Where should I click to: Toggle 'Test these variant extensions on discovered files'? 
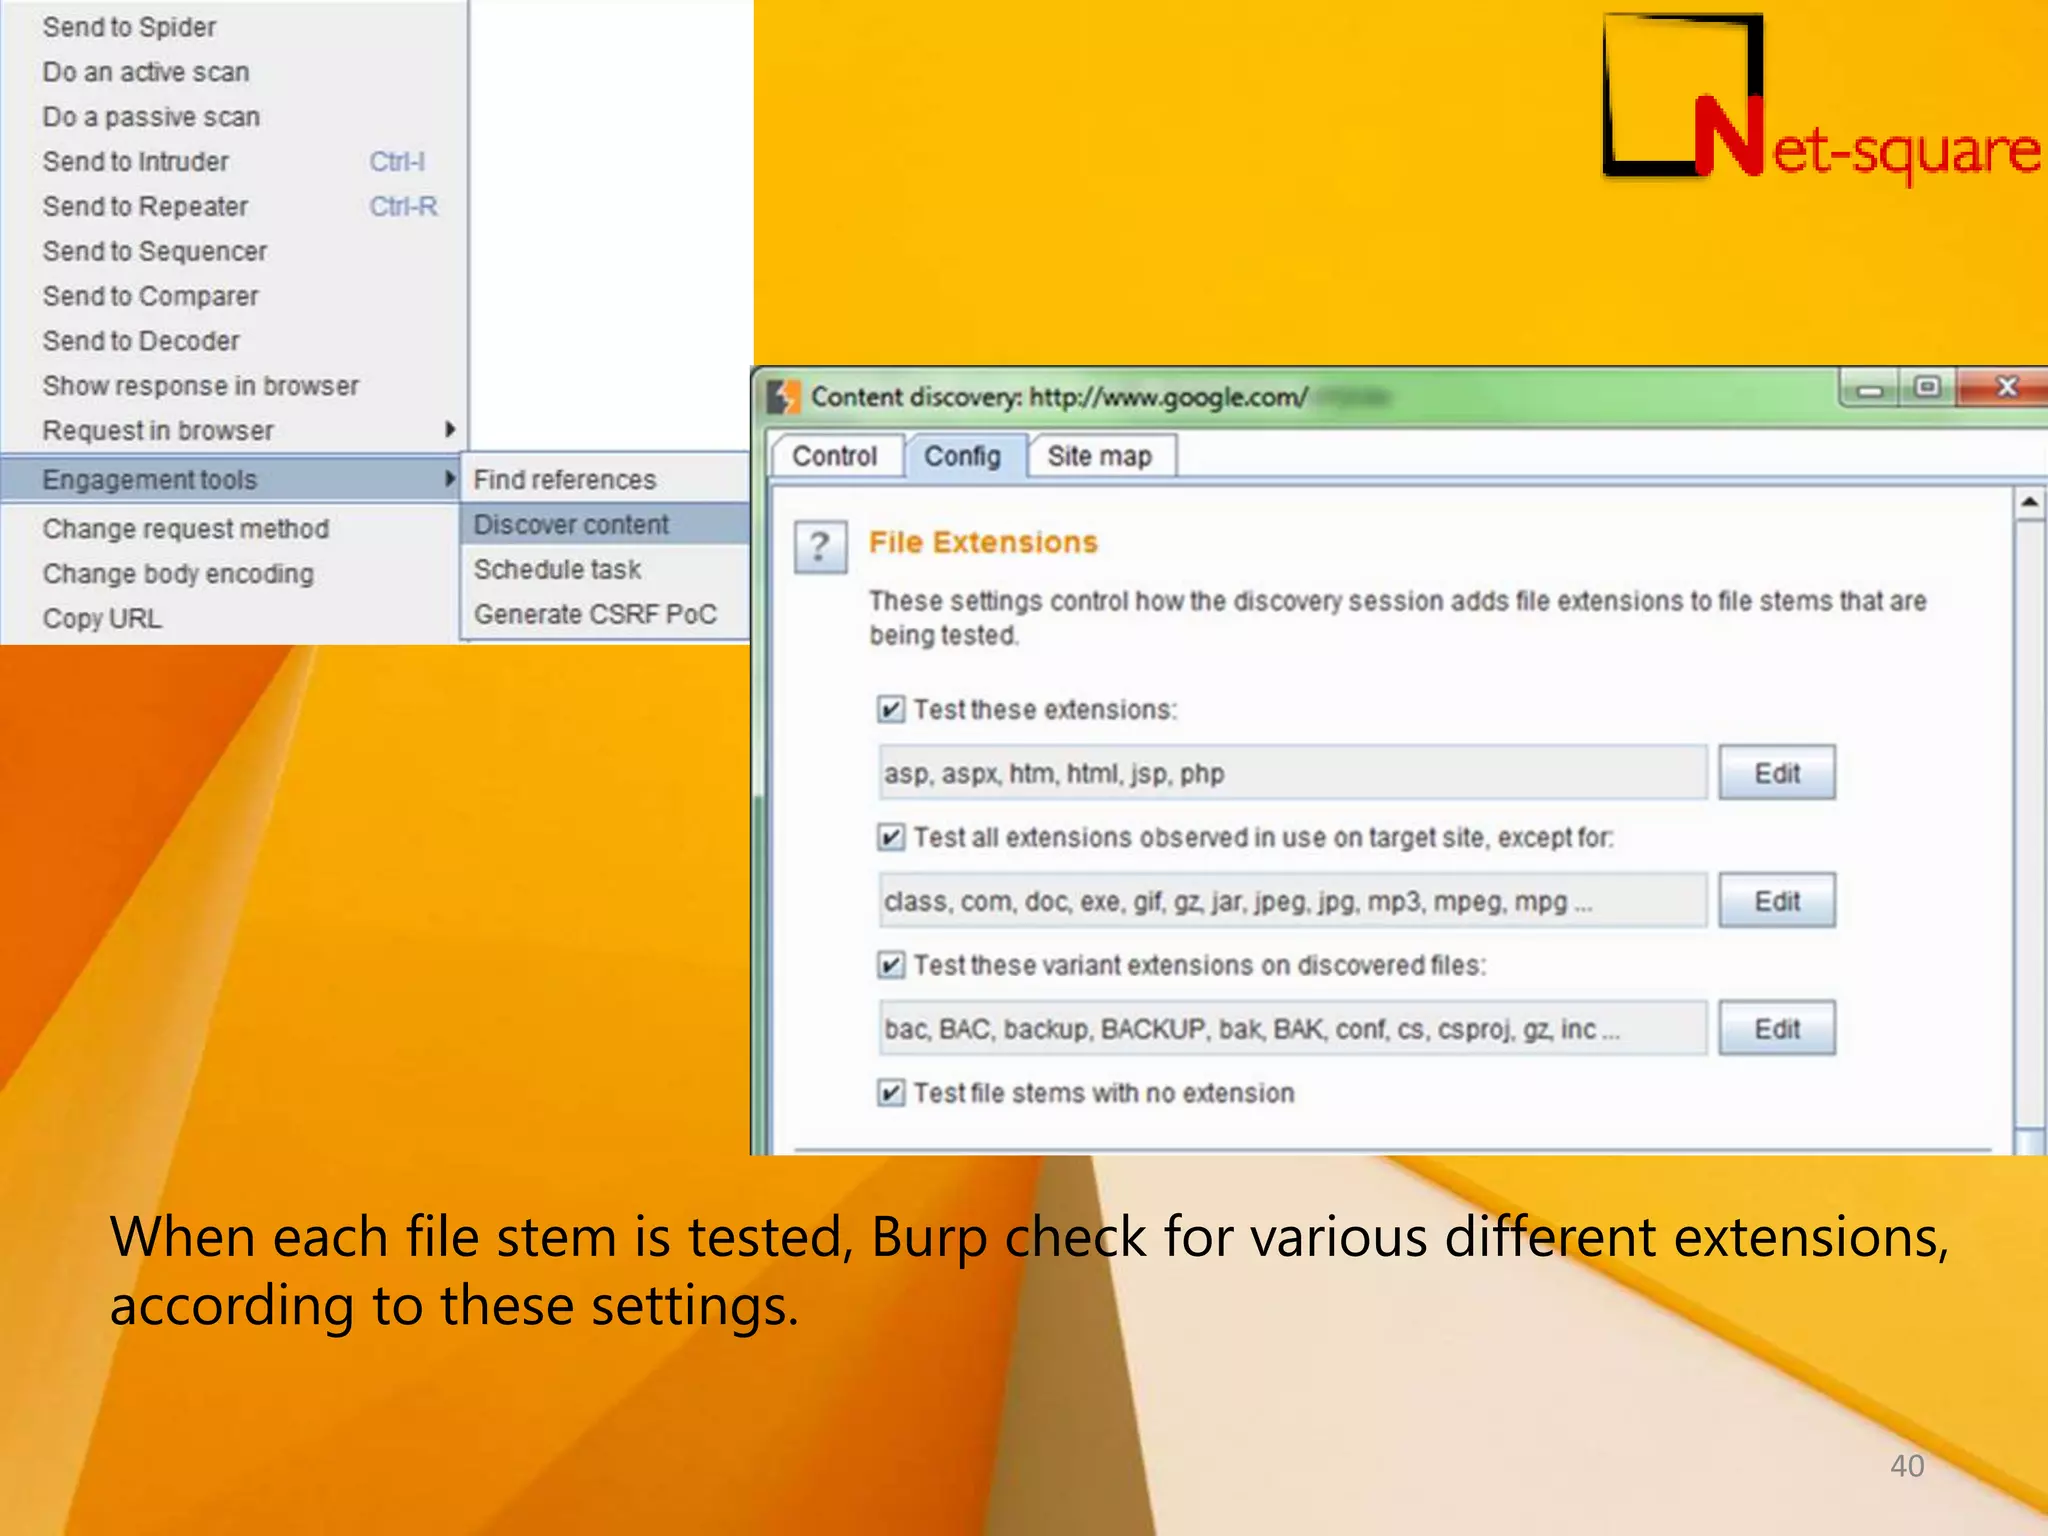[890, 965]
